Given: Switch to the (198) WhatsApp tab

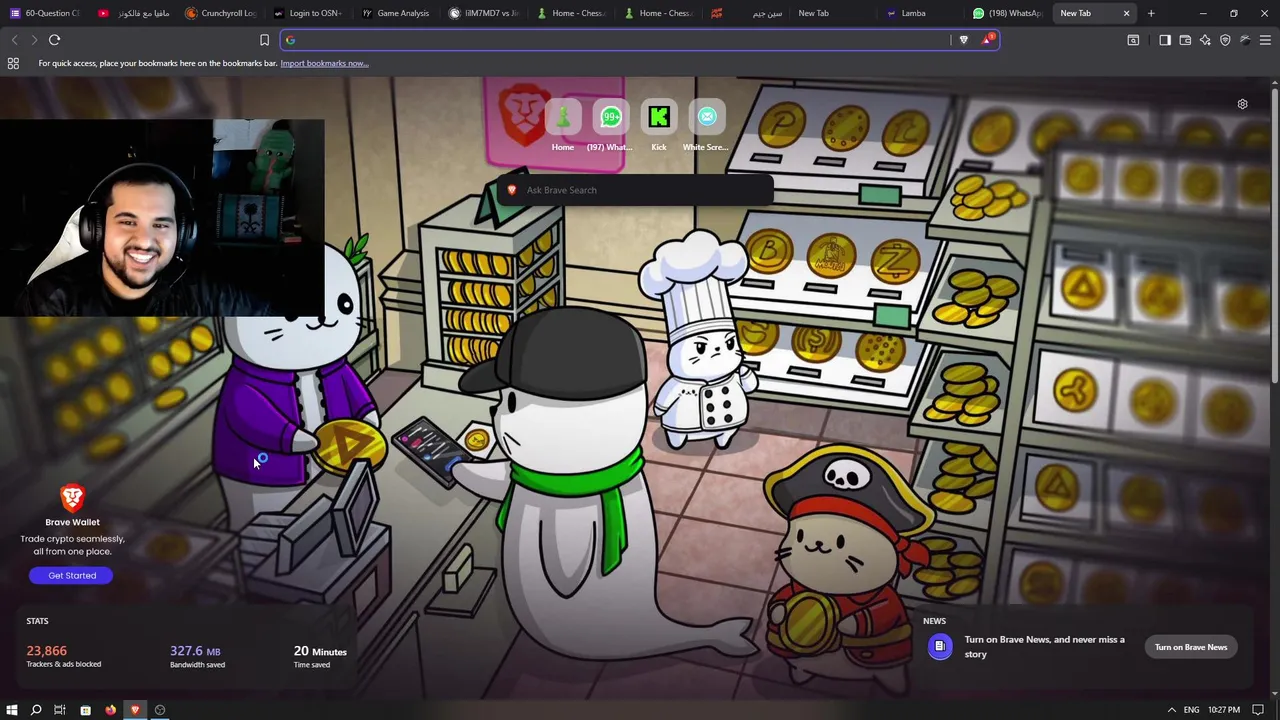Looking at the screenshot, I should tap(1008, 13).
